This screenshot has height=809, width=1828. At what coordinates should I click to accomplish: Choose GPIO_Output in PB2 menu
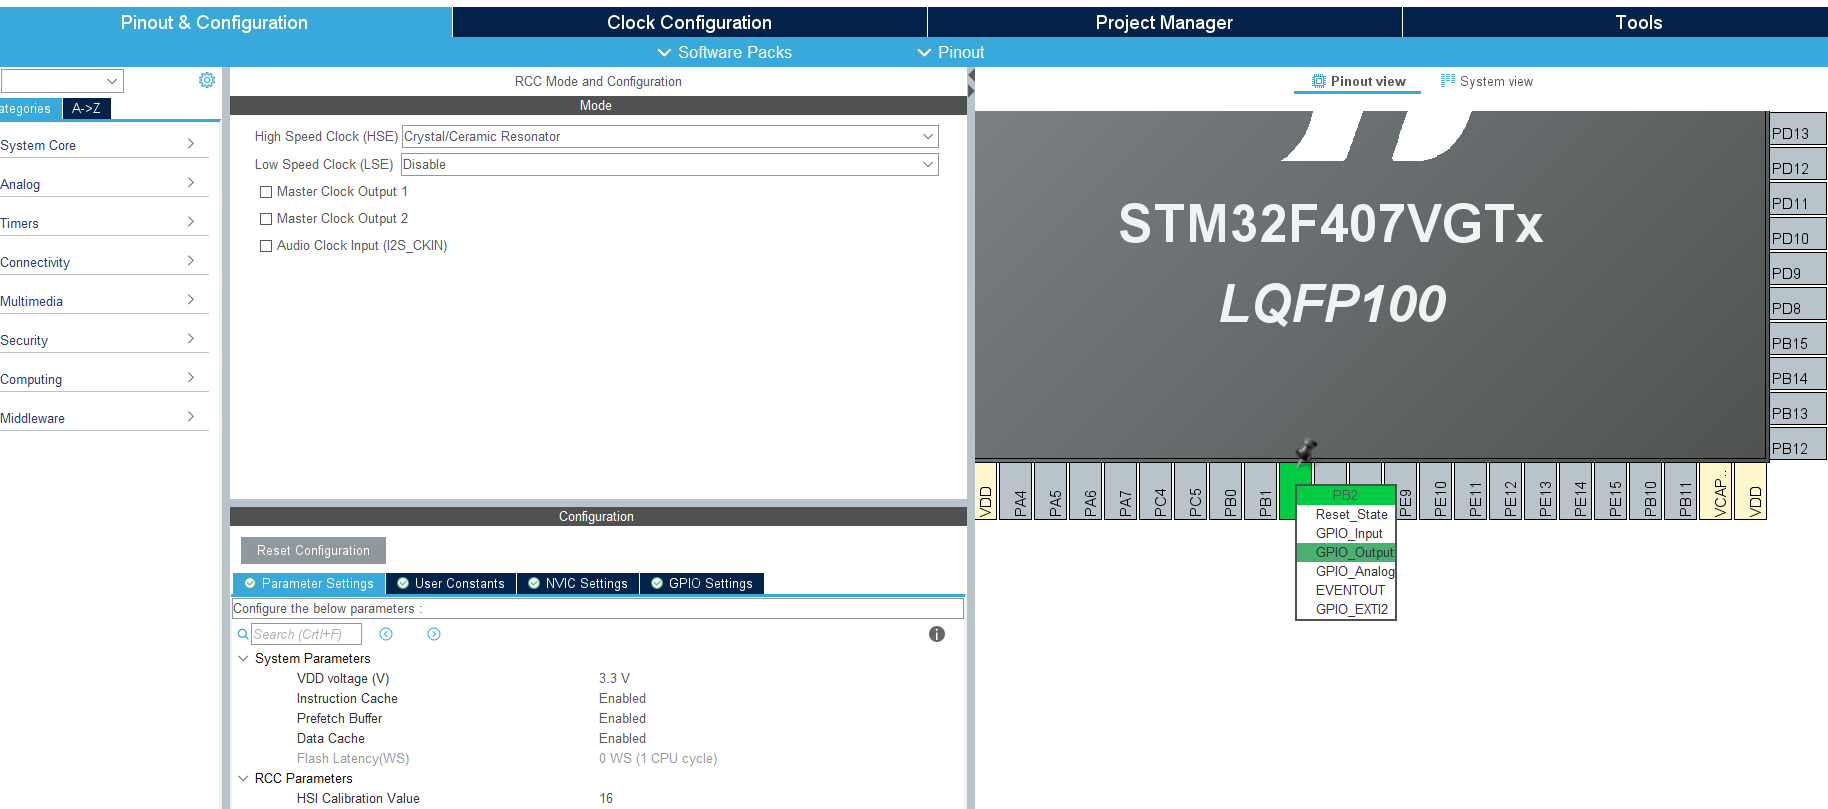pyautogui.click(x=1346, y=552)
